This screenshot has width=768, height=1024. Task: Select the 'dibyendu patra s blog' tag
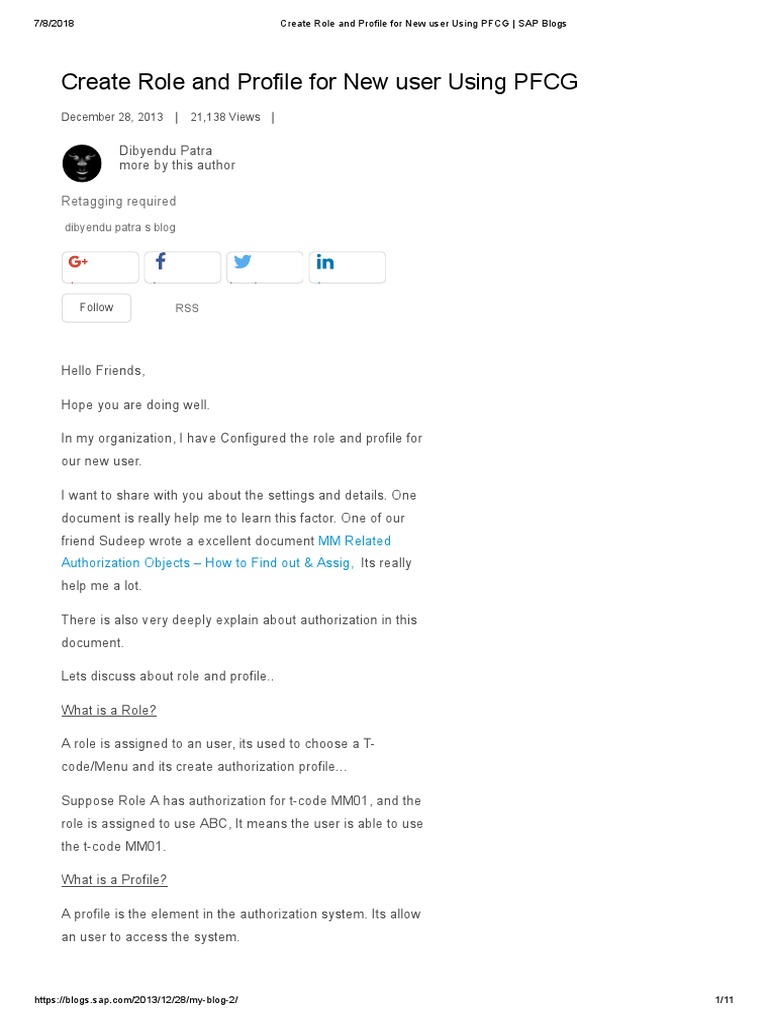tap(120, 227)
